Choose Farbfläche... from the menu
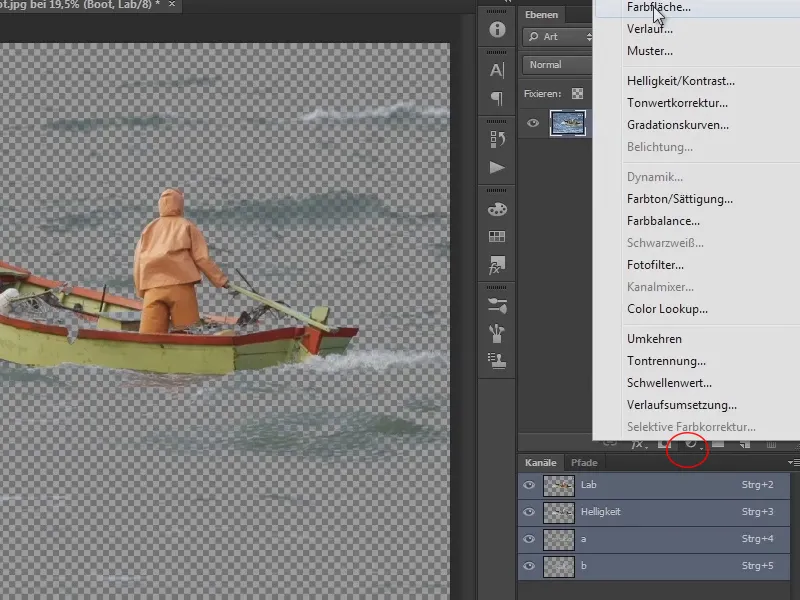This screenshot has width=800, height=600. [x=659, y=7]
